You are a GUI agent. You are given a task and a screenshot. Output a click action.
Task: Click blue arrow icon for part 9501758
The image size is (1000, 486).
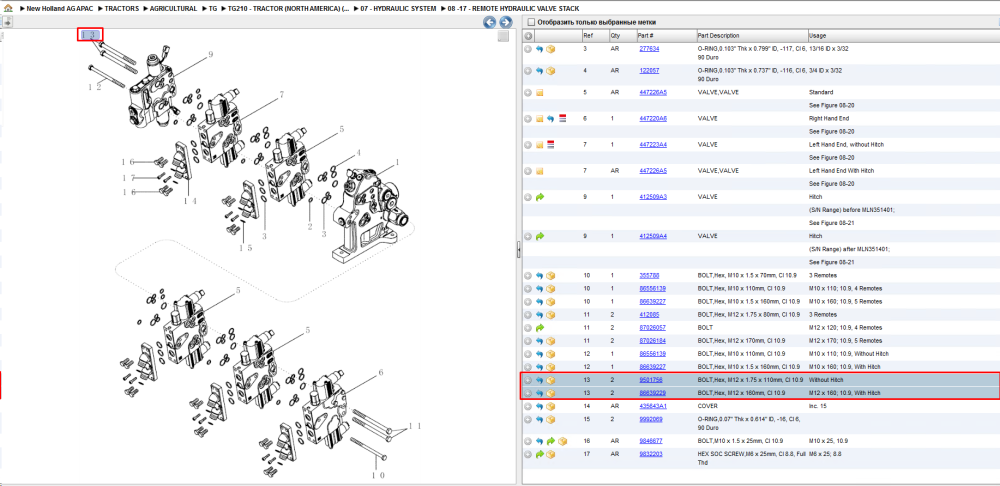click(540, 380)
